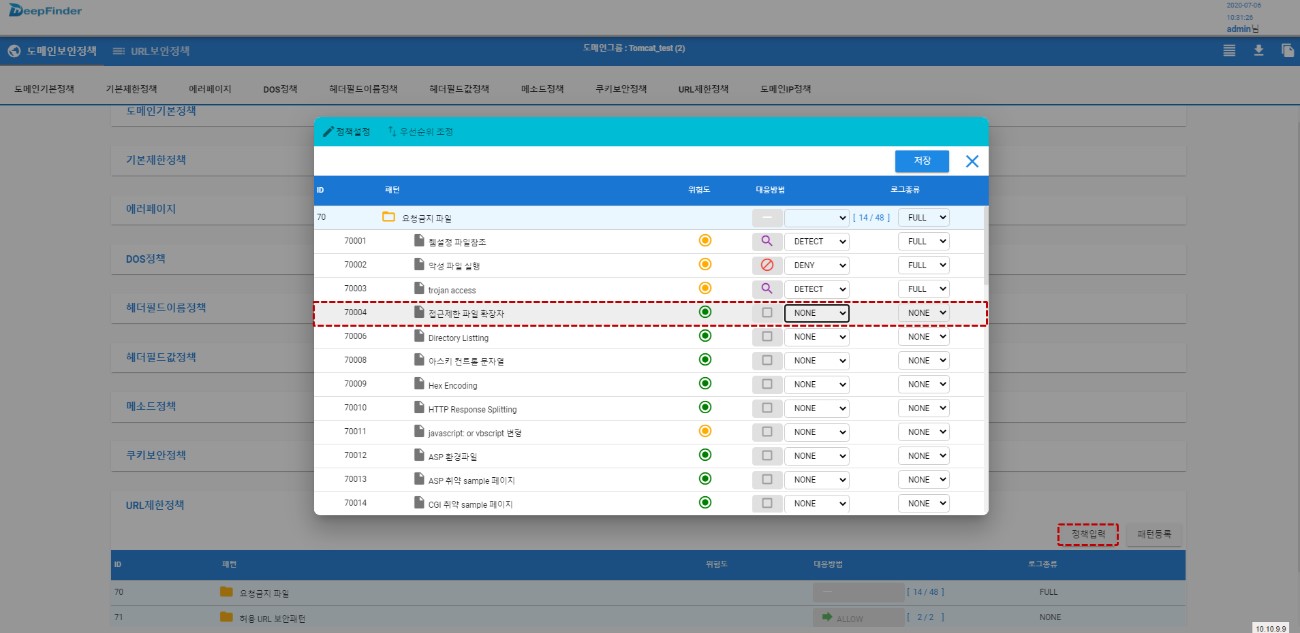This screenshot has height=633, width=1300.
Task: Expand the 헤더필드값정책 section in the page body
Action: coord(648,358)
